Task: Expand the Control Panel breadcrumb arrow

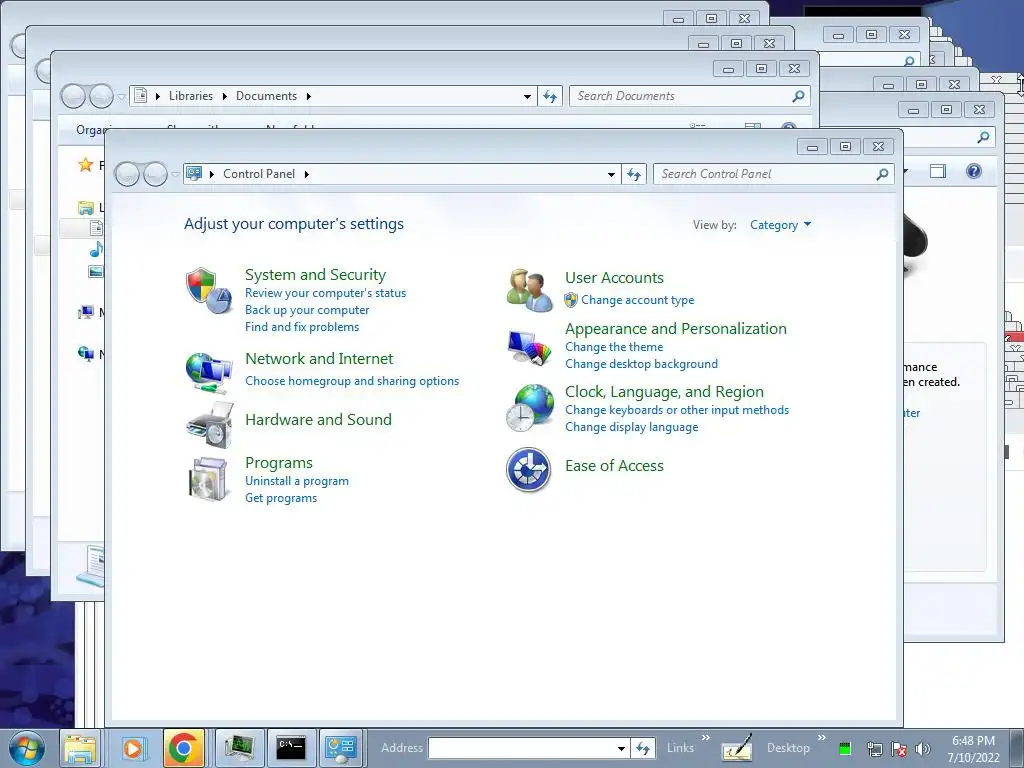Action: [306, 174]
